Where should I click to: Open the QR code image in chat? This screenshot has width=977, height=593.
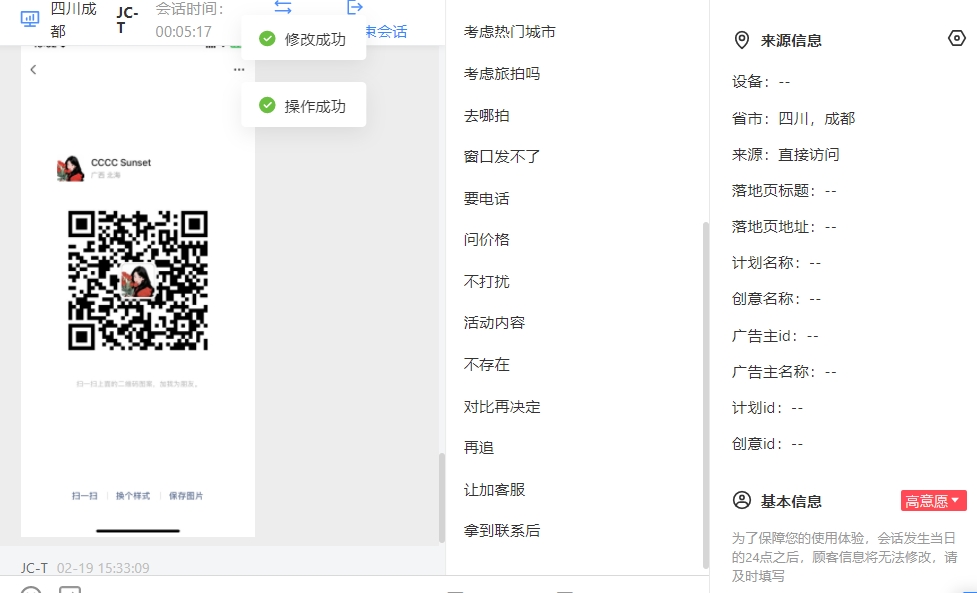point(138,280)
